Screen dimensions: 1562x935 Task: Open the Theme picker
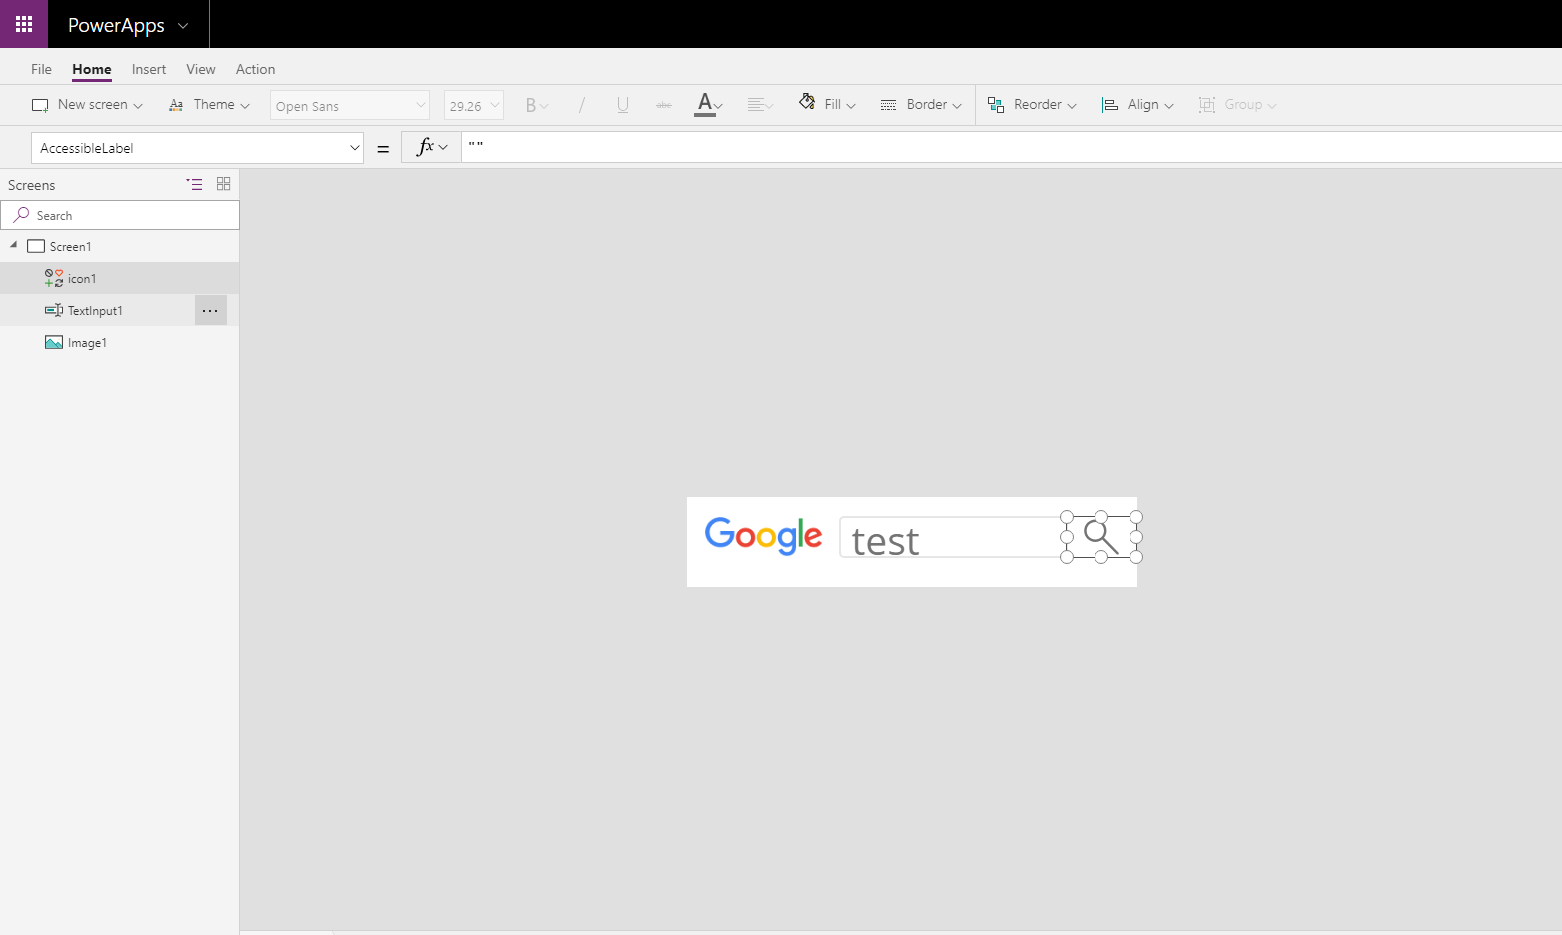209,104
